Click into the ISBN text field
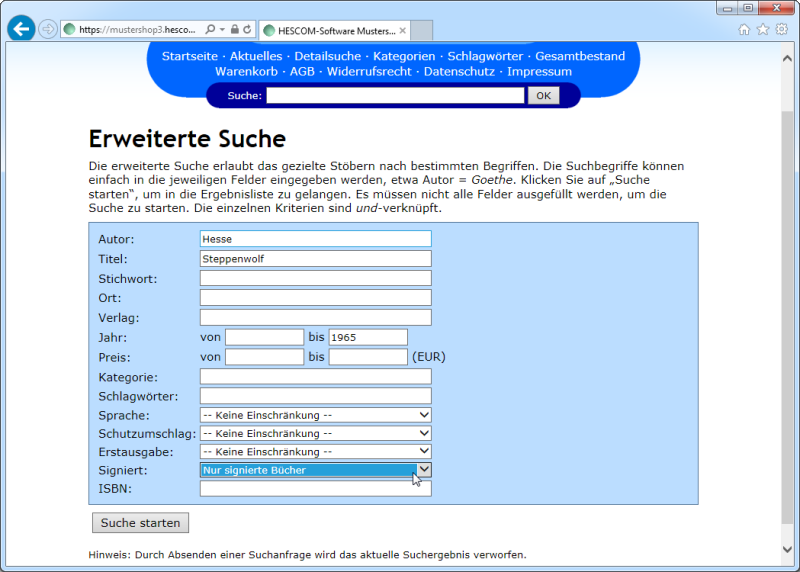 tap(315, 489)
